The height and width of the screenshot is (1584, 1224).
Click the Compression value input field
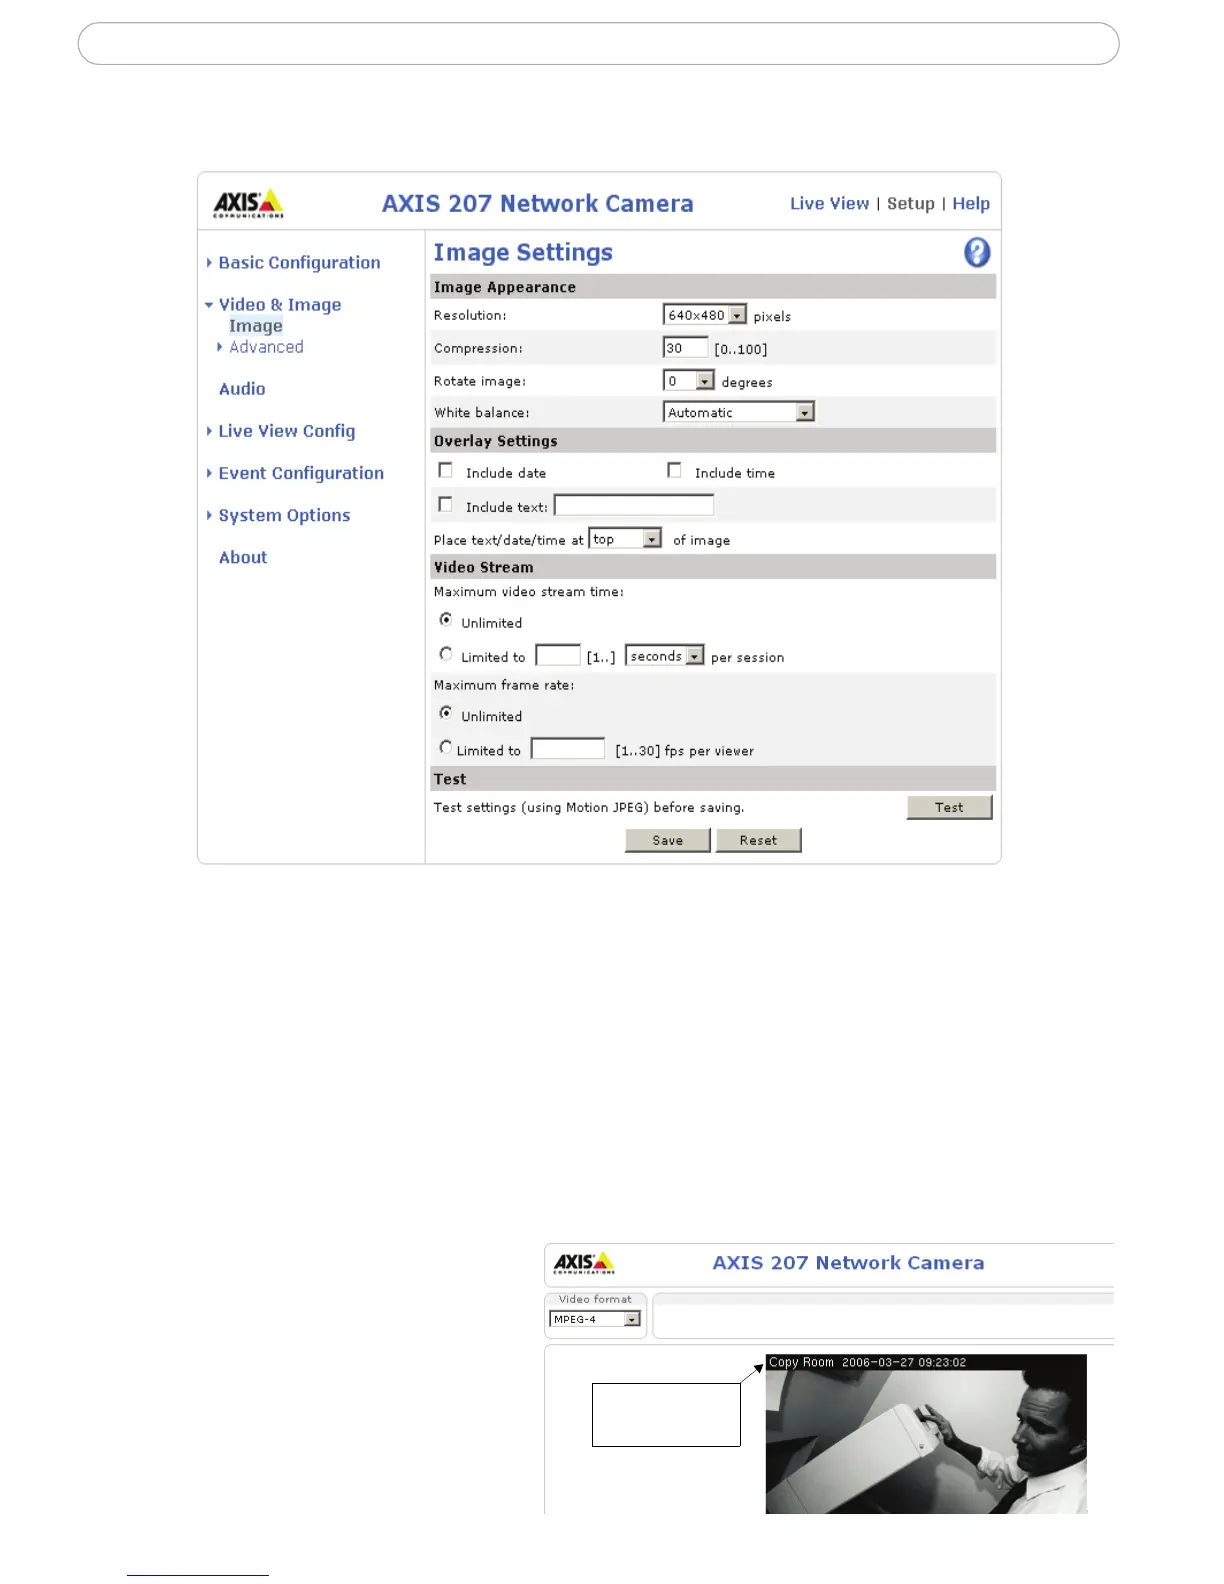click(685, 348)
